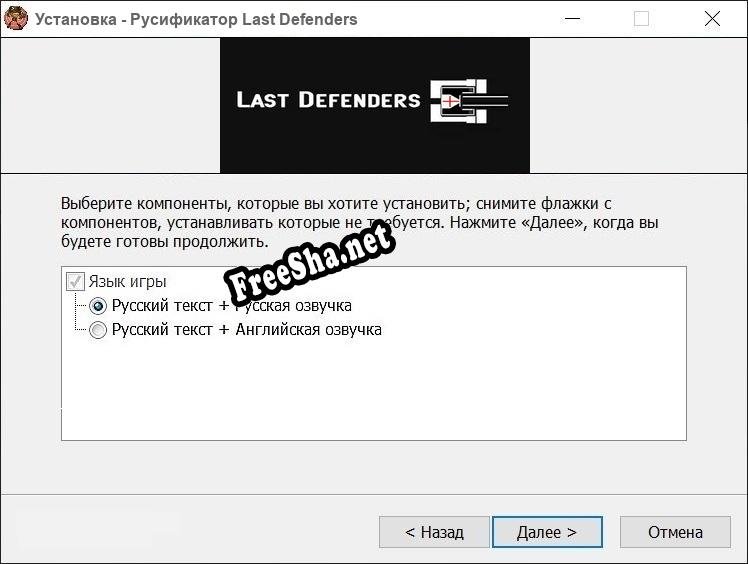Go back with the < Назад button
The image size is (748, 564).
(434, 532)
